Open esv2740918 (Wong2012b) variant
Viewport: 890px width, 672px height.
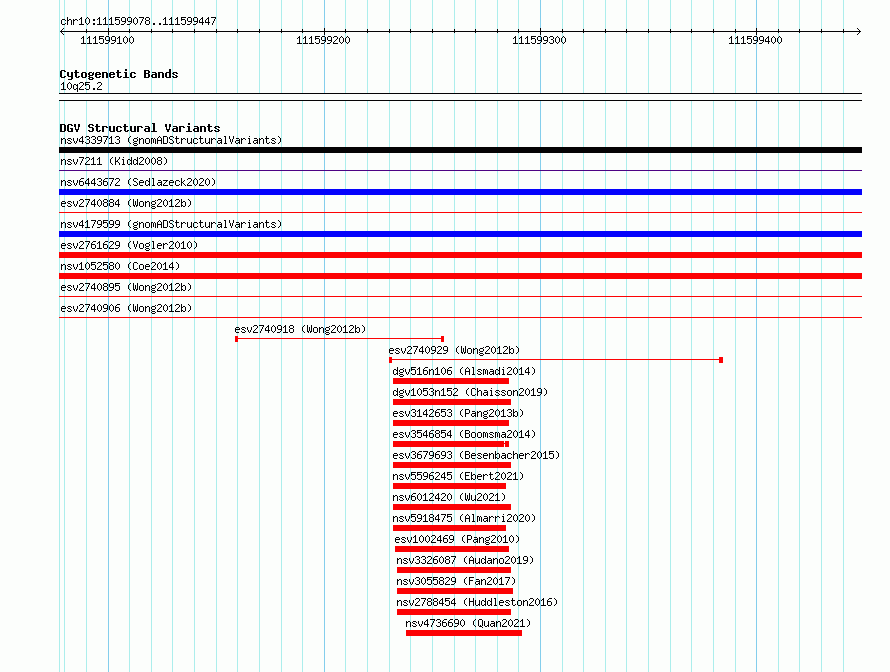[300, 329]
